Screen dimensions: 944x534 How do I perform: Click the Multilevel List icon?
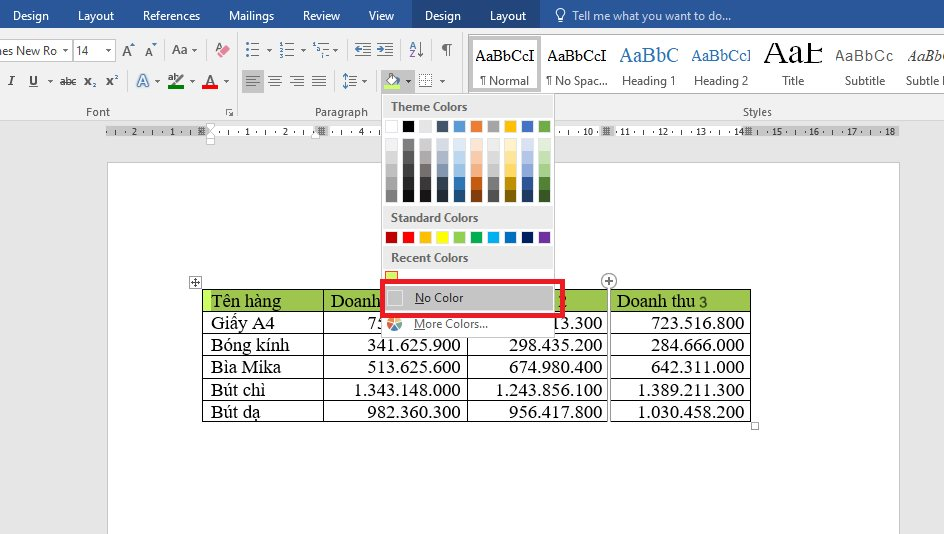pos(321,50)
